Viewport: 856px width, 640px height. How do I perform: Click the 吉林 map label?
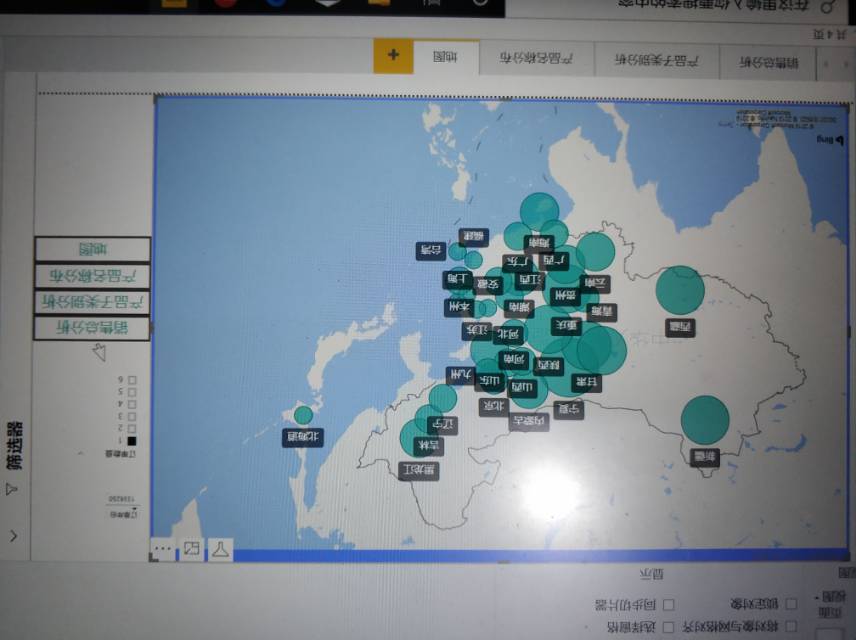click(x=429, y=446)
